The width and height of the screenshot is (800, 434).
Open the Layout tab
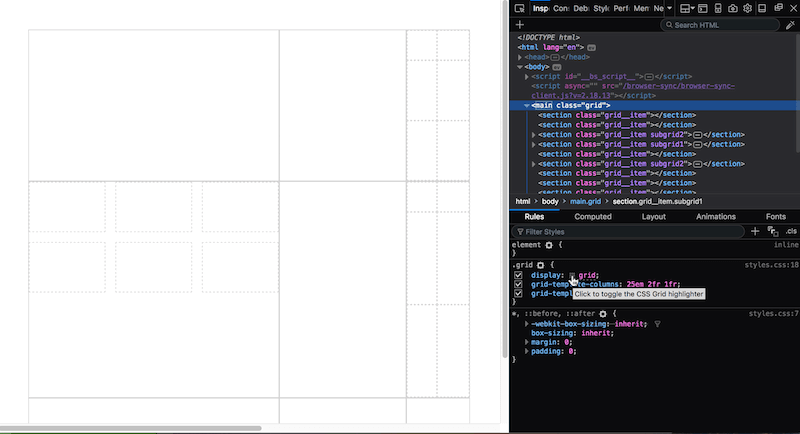(654, 217)
